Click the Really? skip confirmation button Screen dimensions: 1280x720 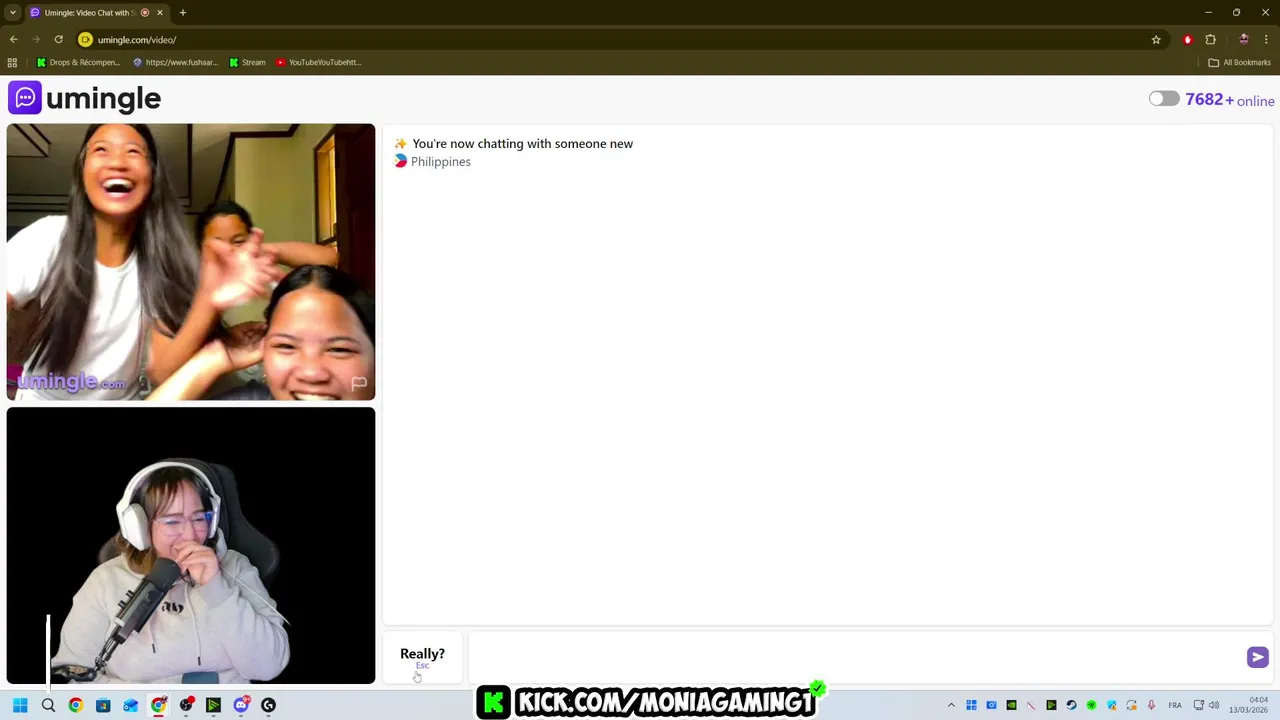[x=422, y=657]
